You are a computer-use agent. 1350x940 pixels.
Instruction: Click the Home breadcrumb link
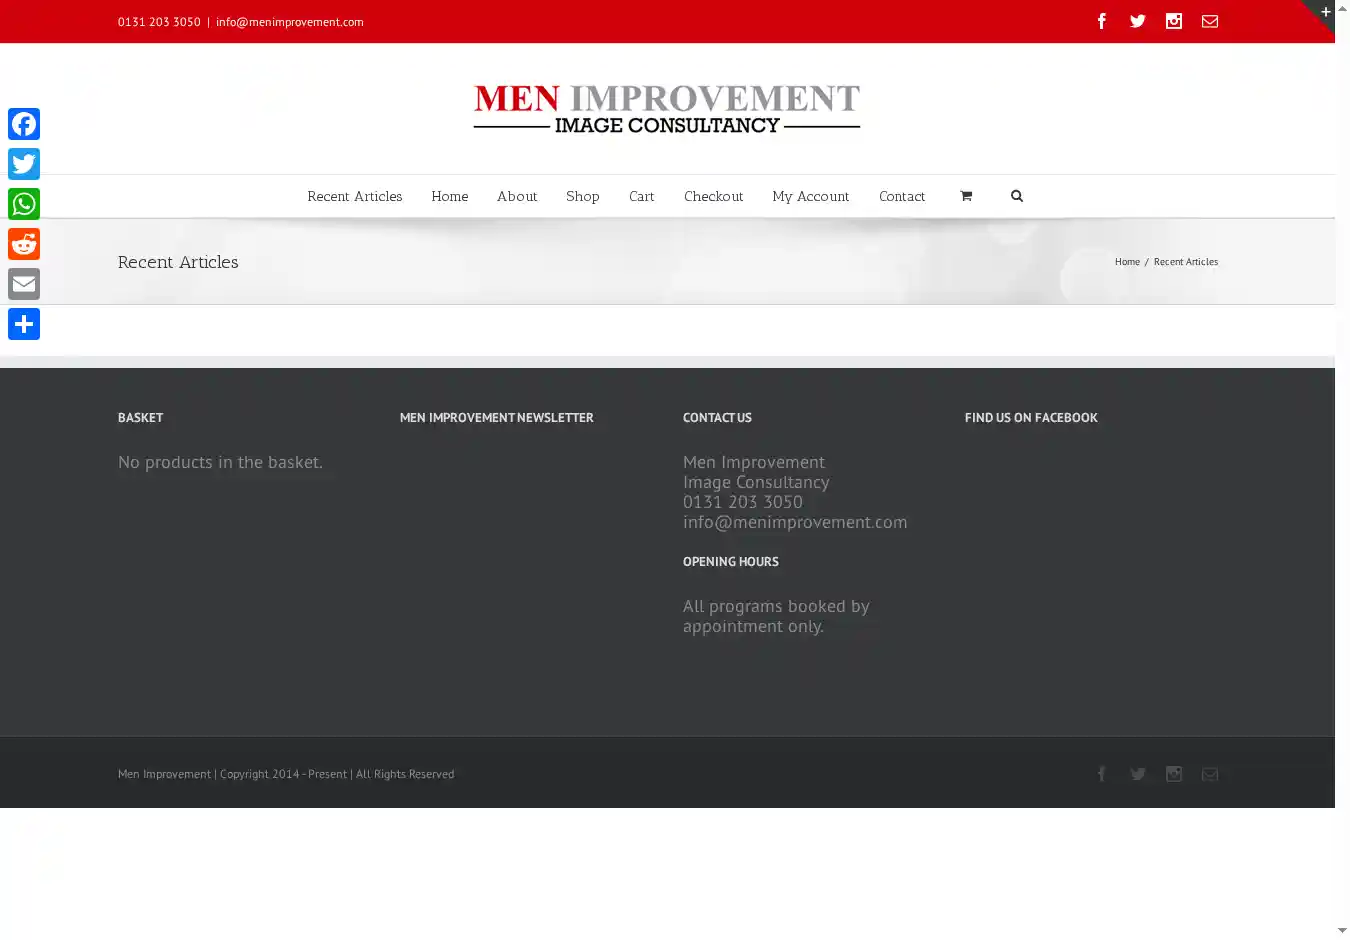pyautogui.click(x=1127, y=262)
